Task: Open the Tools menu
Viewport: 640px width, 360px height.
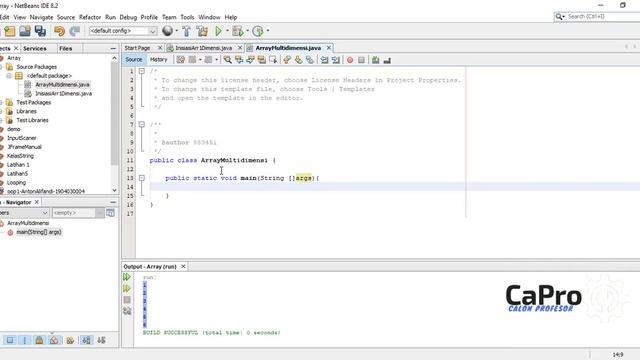Action: 187,17
